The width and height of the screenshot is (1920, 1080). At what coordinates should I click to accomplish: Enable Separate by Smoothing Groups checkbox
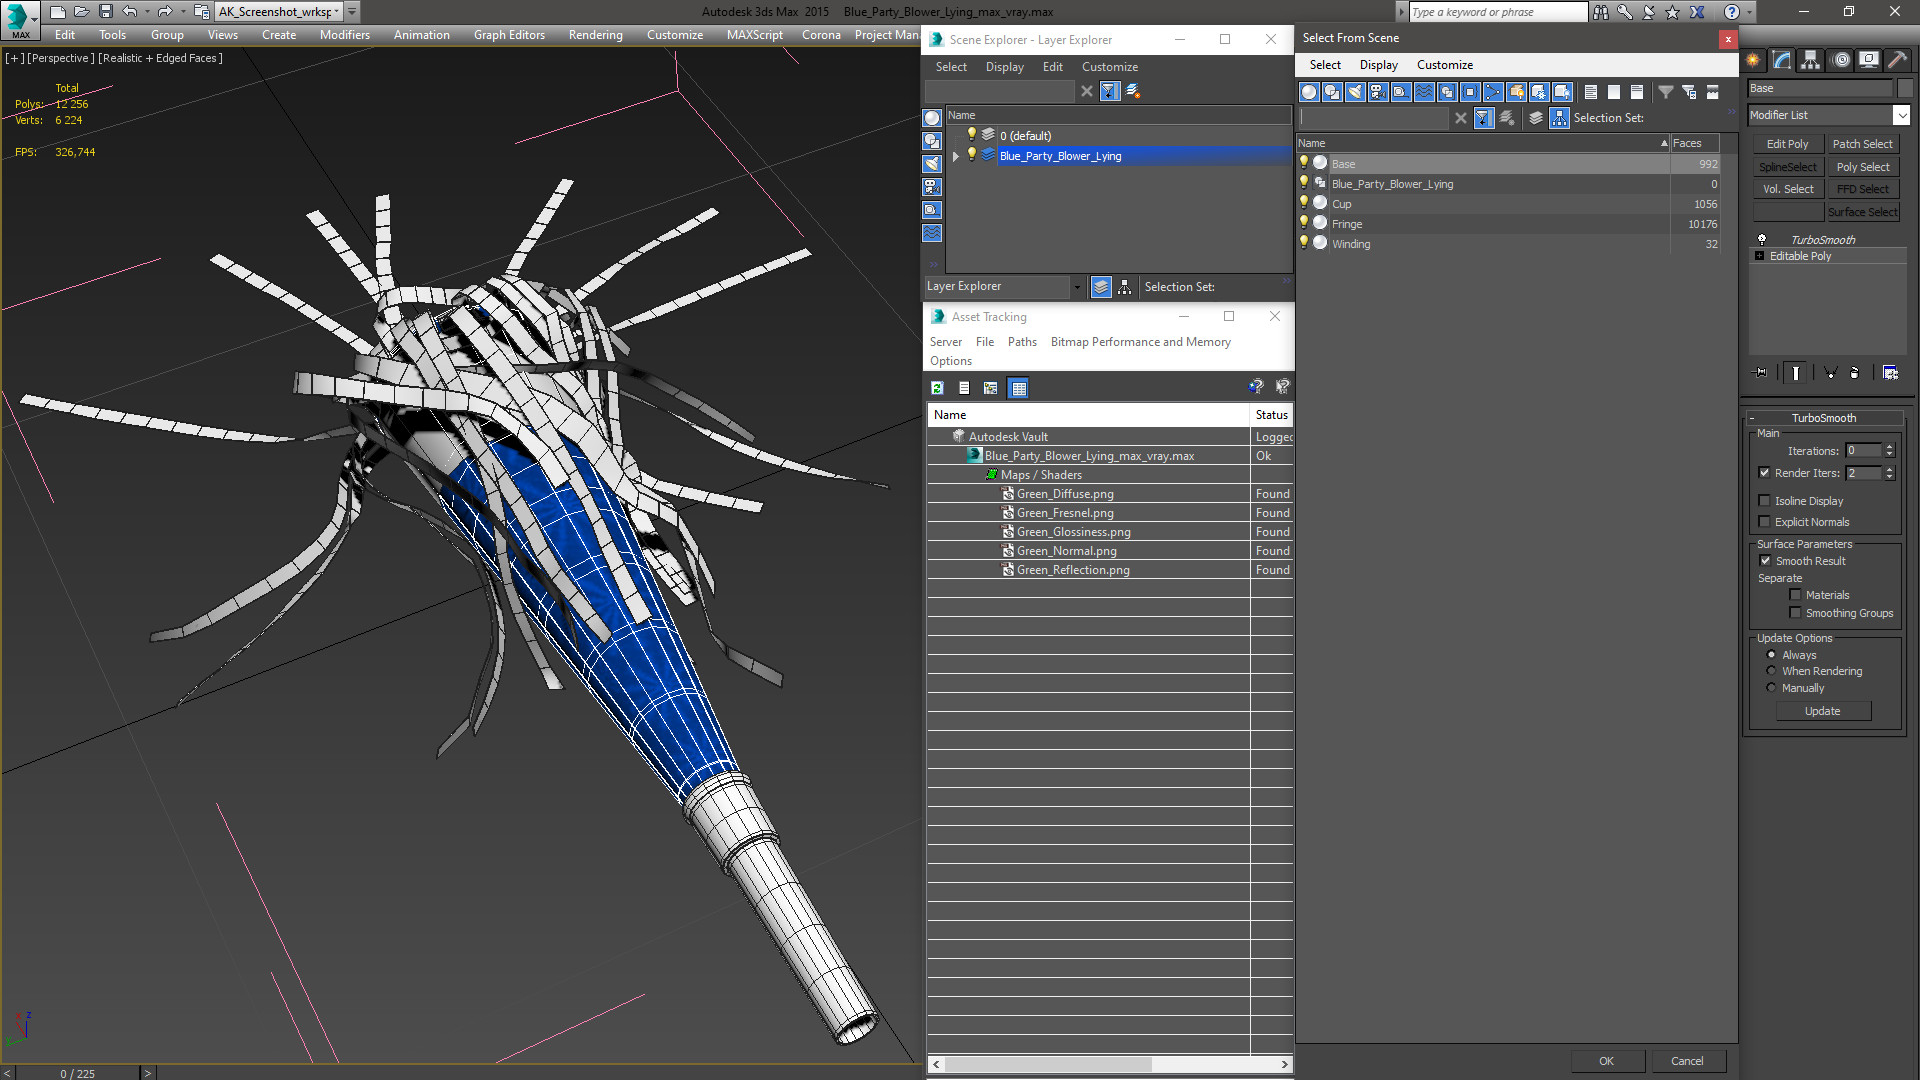pyautogui.click(x=1796, y=613)
